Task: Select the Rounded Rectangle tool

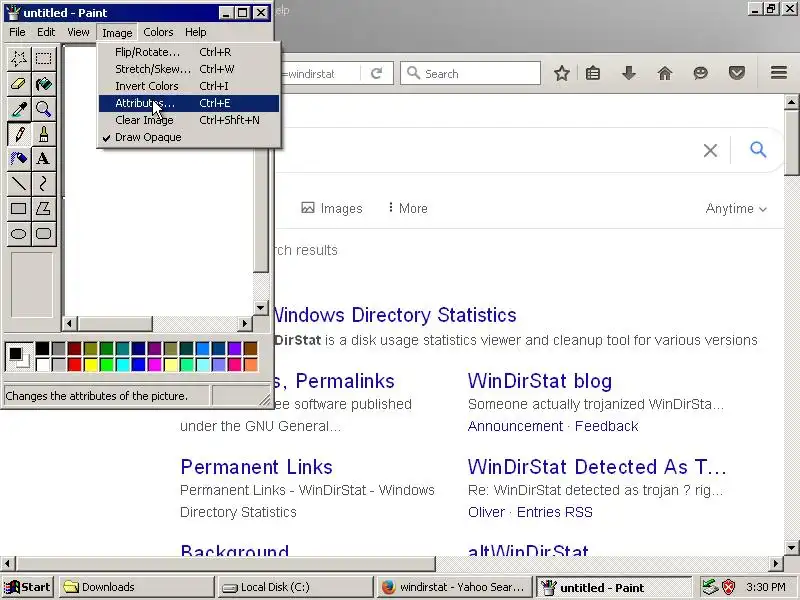Action: coord(43,234)
